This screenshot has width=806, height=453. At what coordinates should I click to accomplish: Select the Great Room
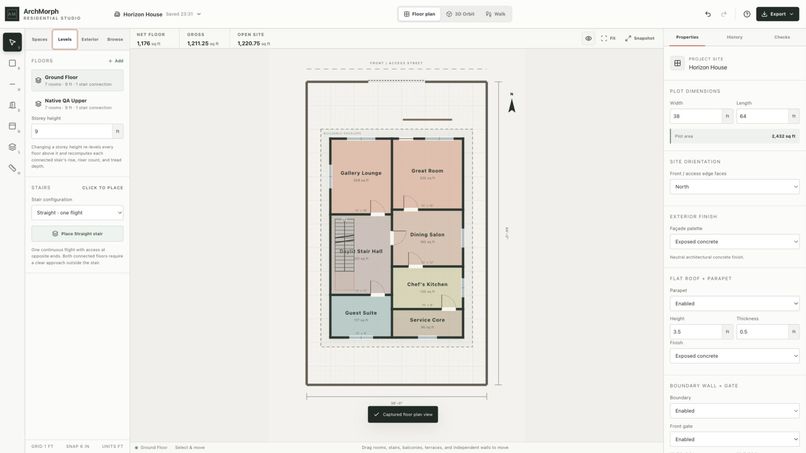427,174
